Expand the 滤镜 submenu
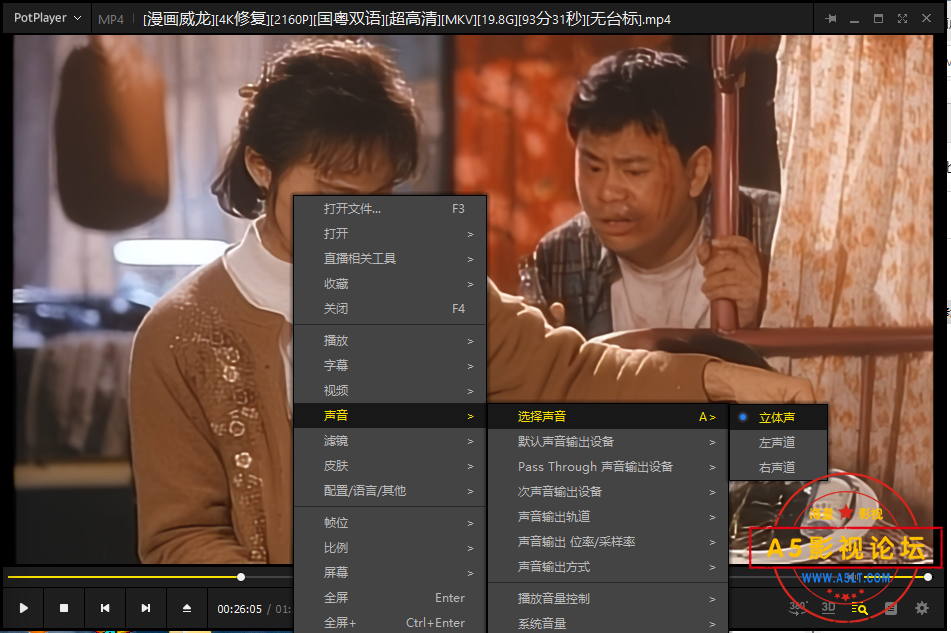Image resolution: width=951 pixels, height=633 pixels. pyautogui.click(x=390, y=441)
